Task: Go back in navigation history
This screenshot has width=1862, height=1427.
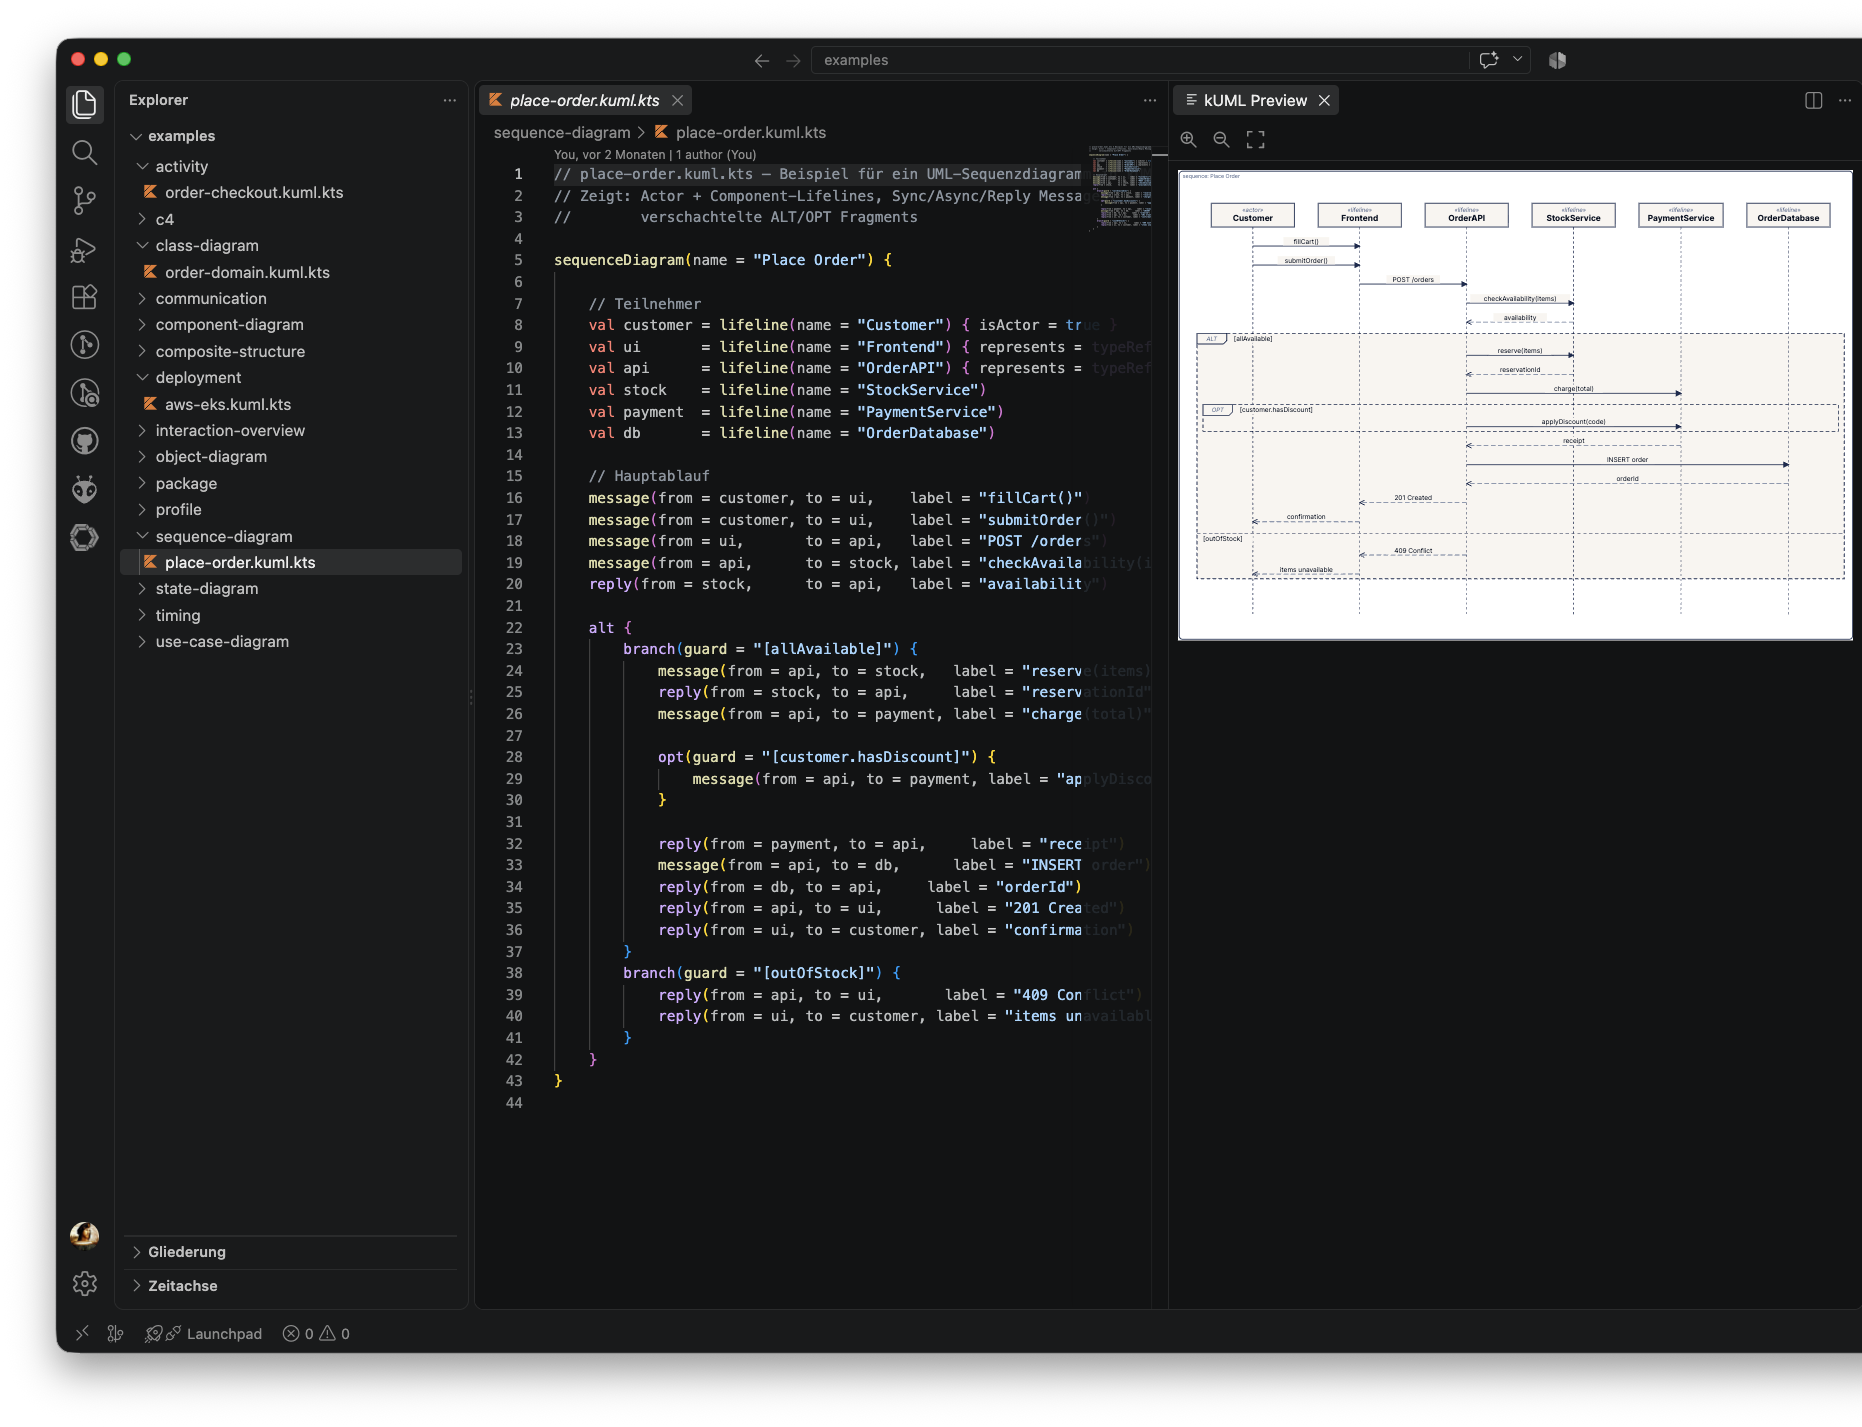Action: [x=762, y=60]
